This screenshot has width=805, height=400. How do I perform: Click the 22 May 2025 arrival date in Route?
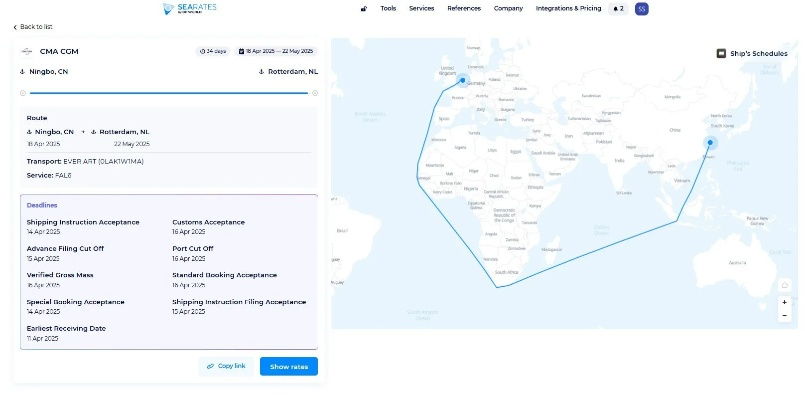point(131,144)
